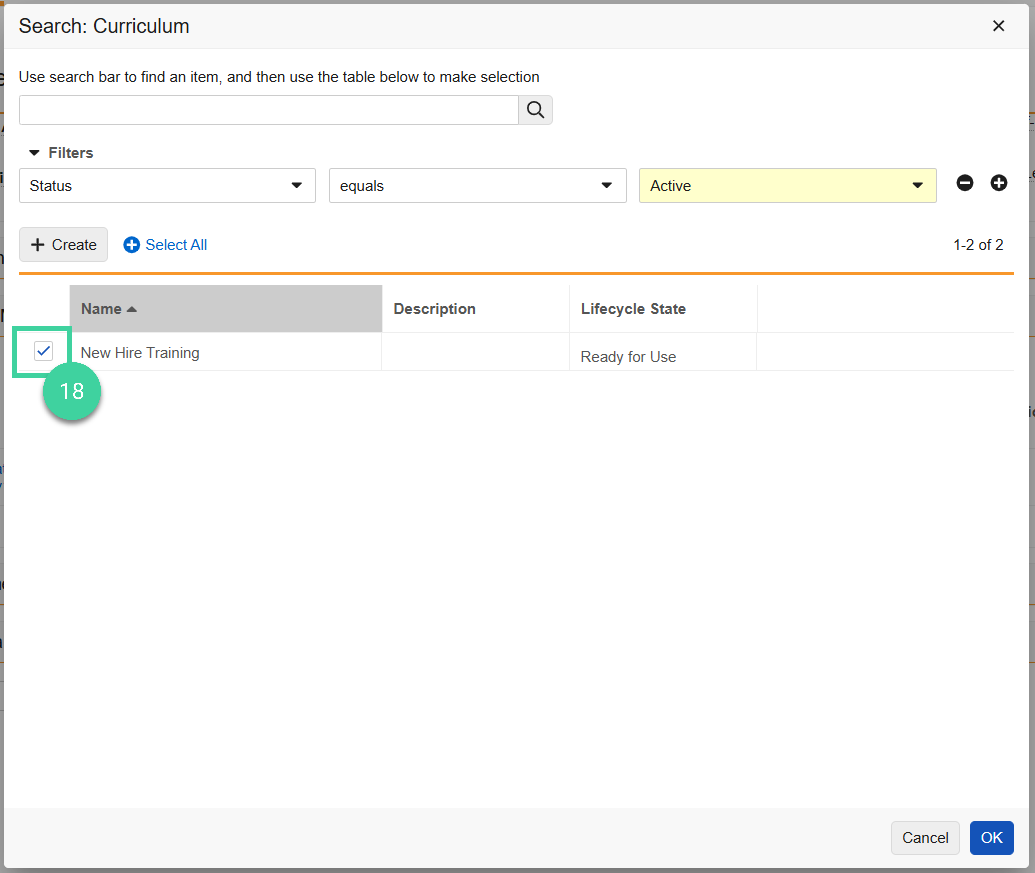Image resolution: width=1035 pixels, height=873 pixels.
Task: Remove the Status filter via the minus icon
Action: click(964, 183)
